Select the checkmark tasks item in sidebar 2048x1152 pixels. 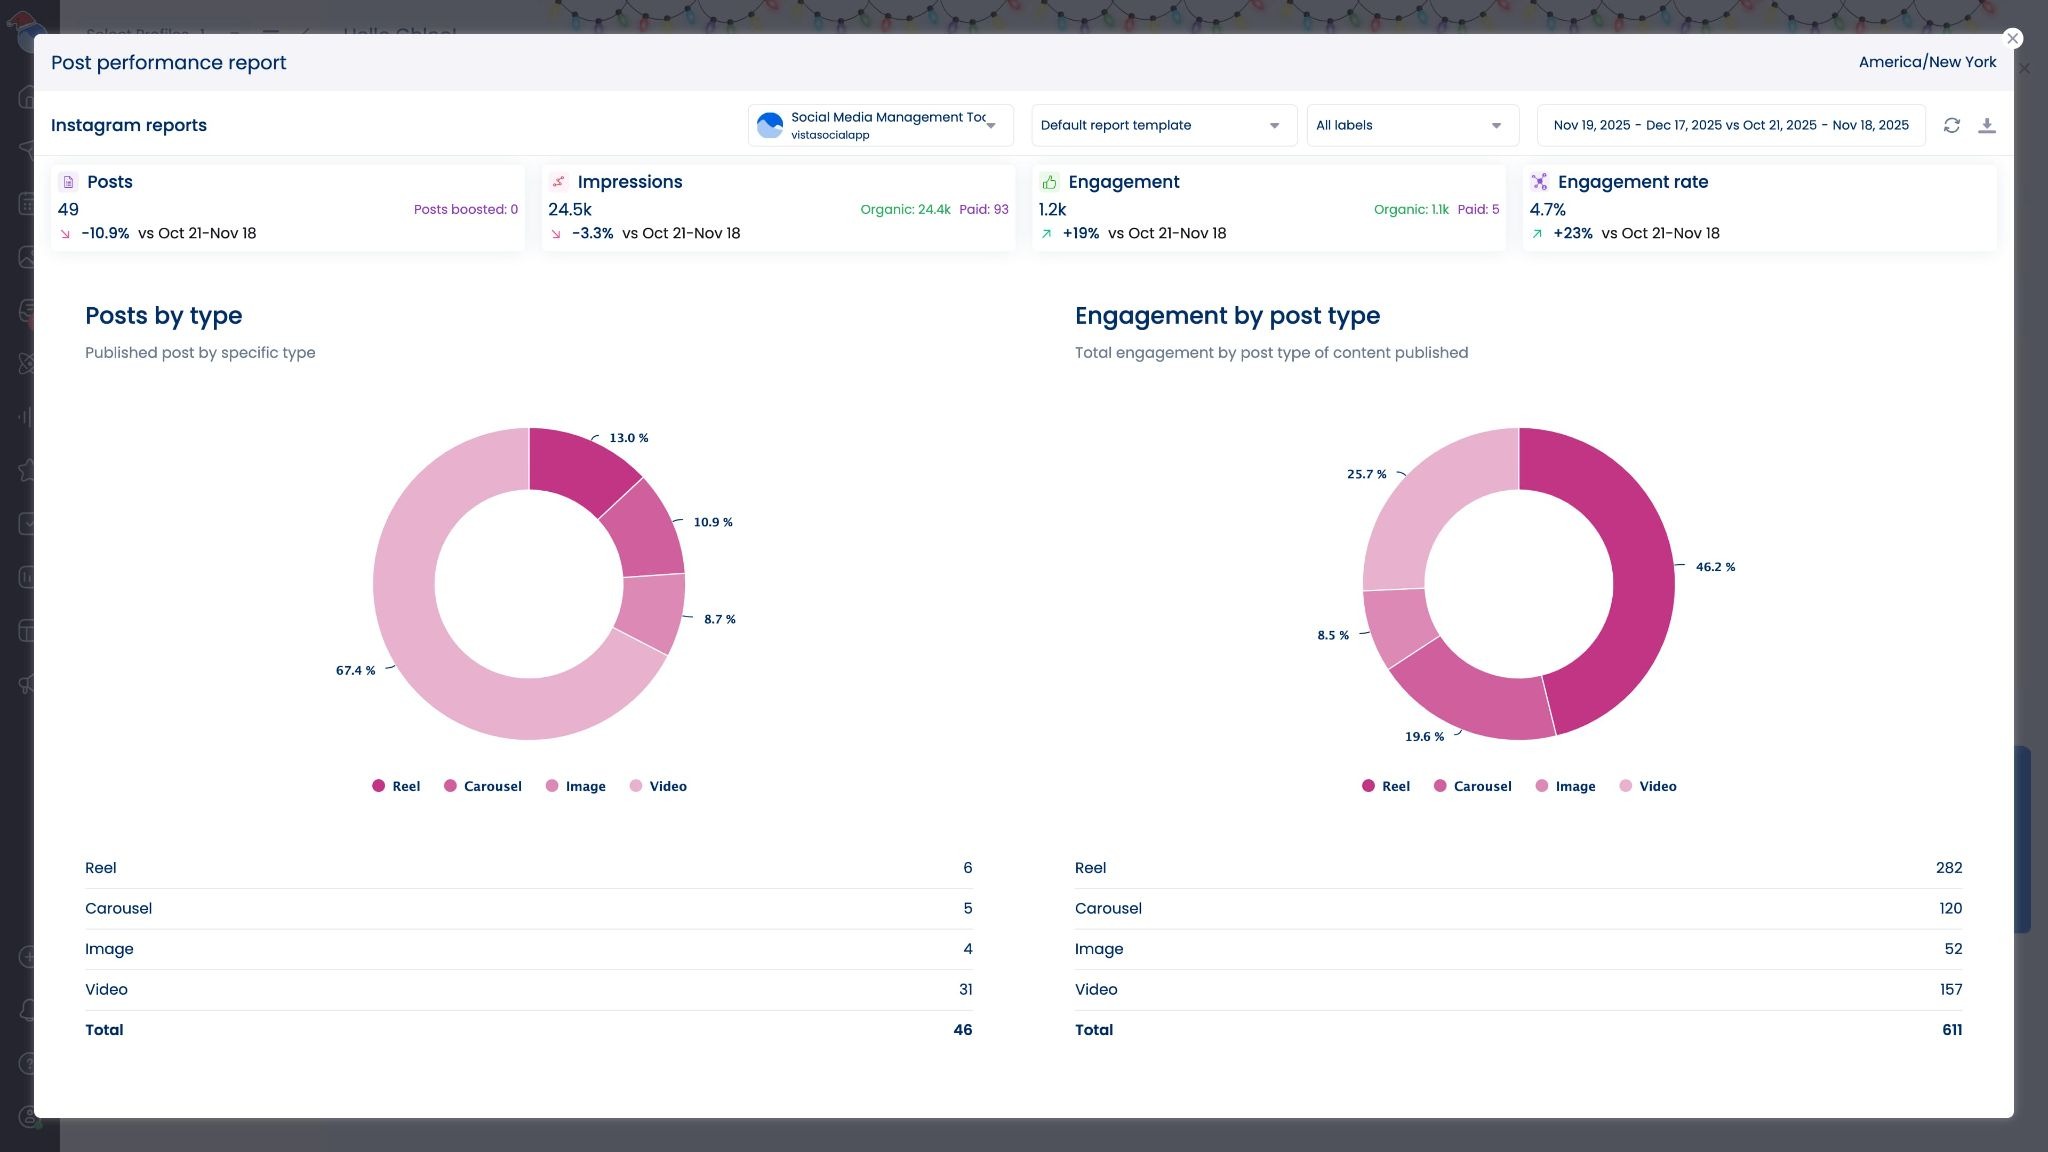pyautogui.click(x=27, y=523)
